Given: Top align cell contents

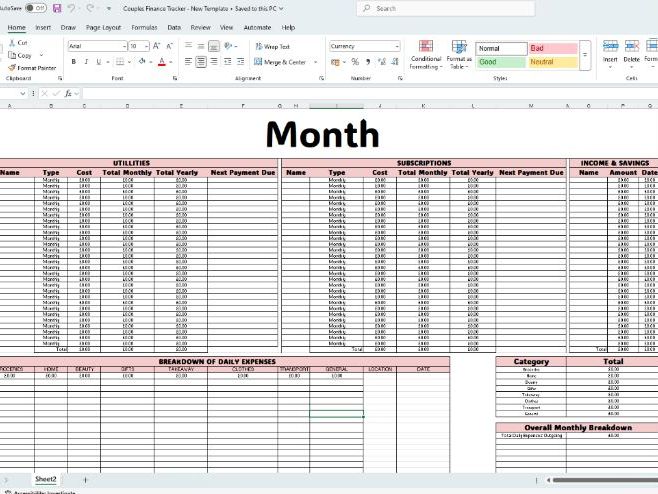Looking at the screenshot, I should coord(188,46).
